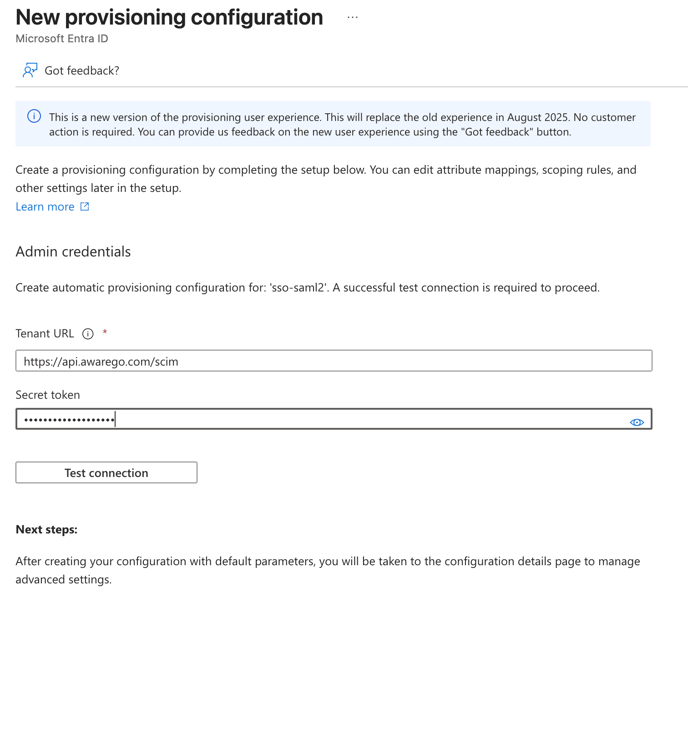The width and height of the screenshot is (688, 733).
Task: Click the info icon in the banner
Action: [34, 117]
